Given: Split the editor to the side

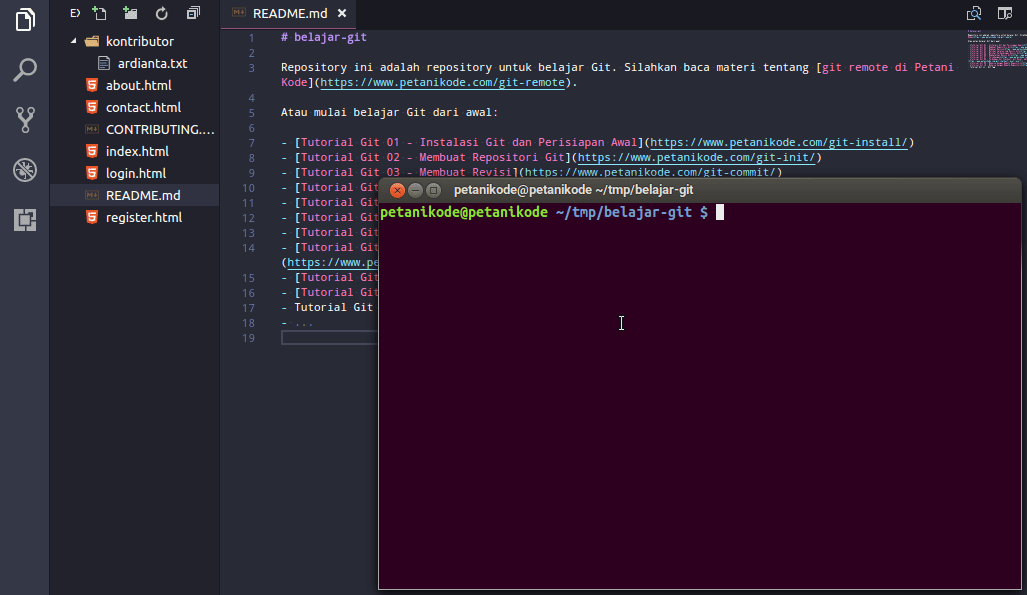Looking at the screenshot, I should point(1007,13).
